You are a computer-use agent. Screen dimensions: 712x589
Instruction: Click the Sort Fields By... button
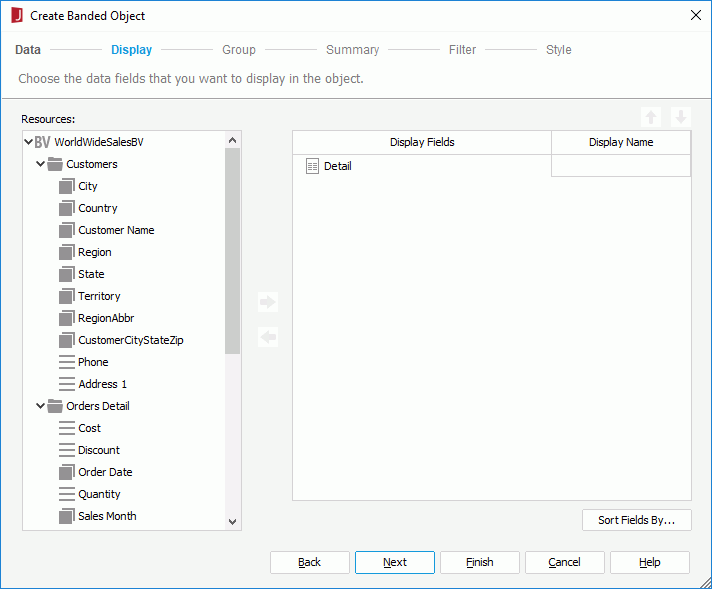click(x=637, y=520)
